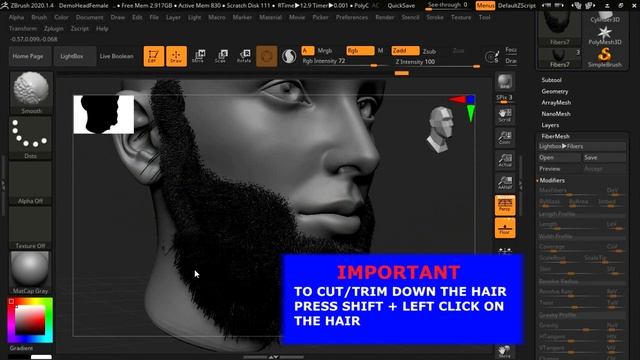Toggle Persp perspective button
640x360 pixels.
[x=505, y=205]
